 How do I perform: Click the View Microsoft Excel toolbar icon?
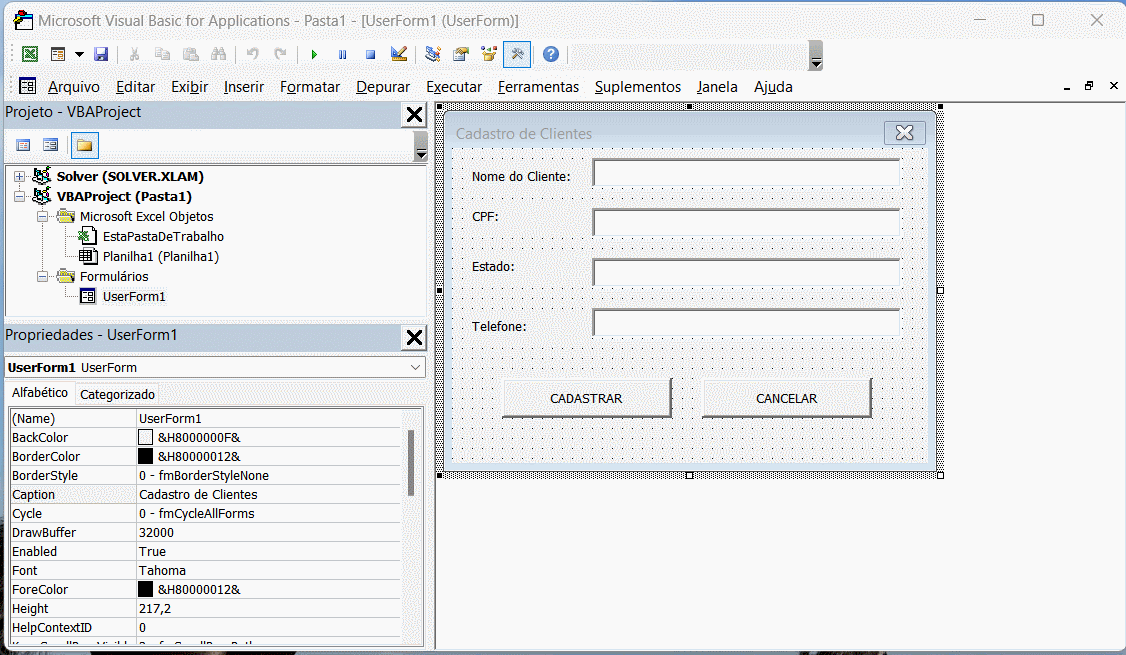pos(30,54)
